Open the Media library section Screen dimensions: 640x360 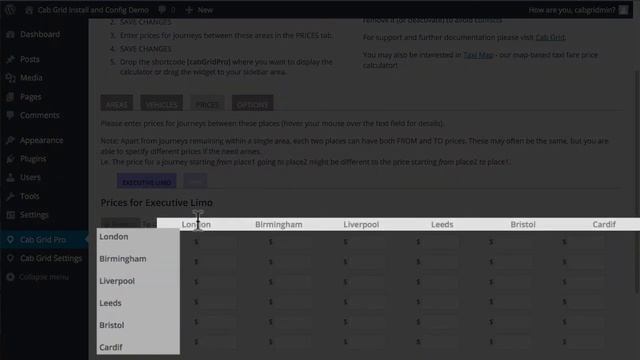(31, 78)
